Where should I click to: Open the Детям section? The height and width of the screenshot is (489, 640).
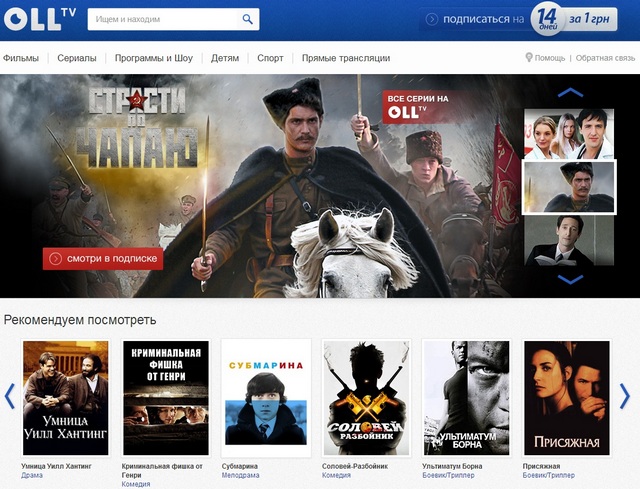[225, 58]
